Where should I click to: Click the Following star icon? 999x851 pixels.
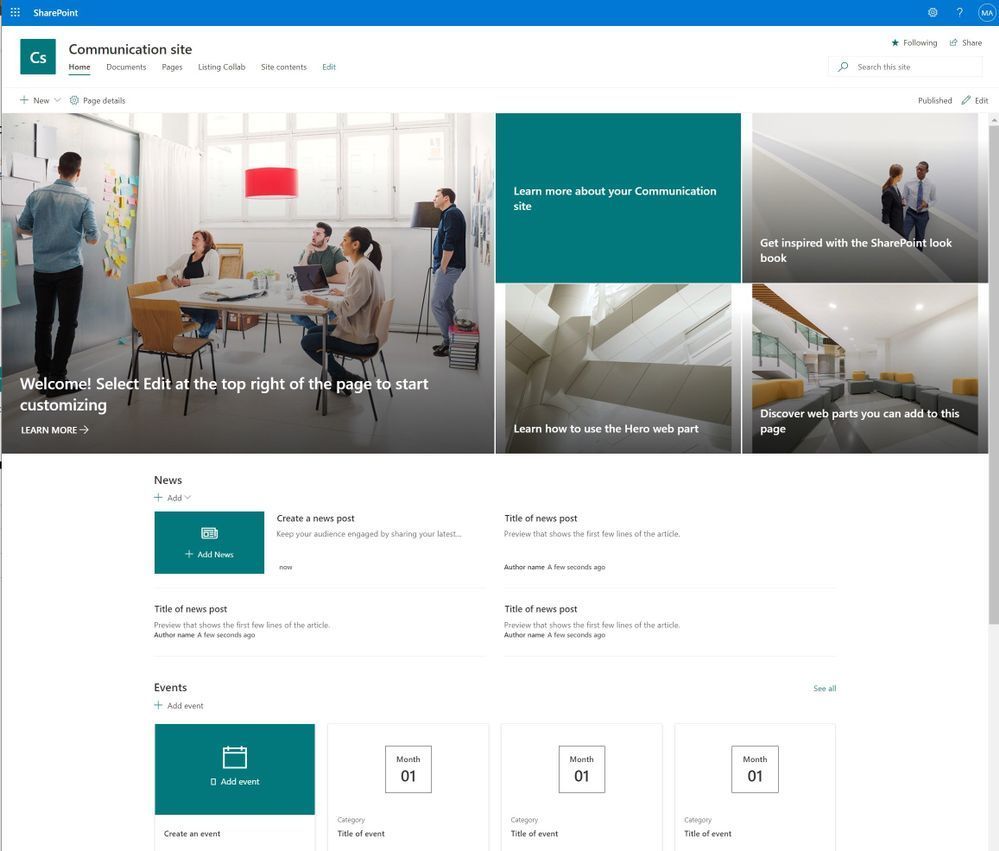pyautogui.click(x=895, y=43)
